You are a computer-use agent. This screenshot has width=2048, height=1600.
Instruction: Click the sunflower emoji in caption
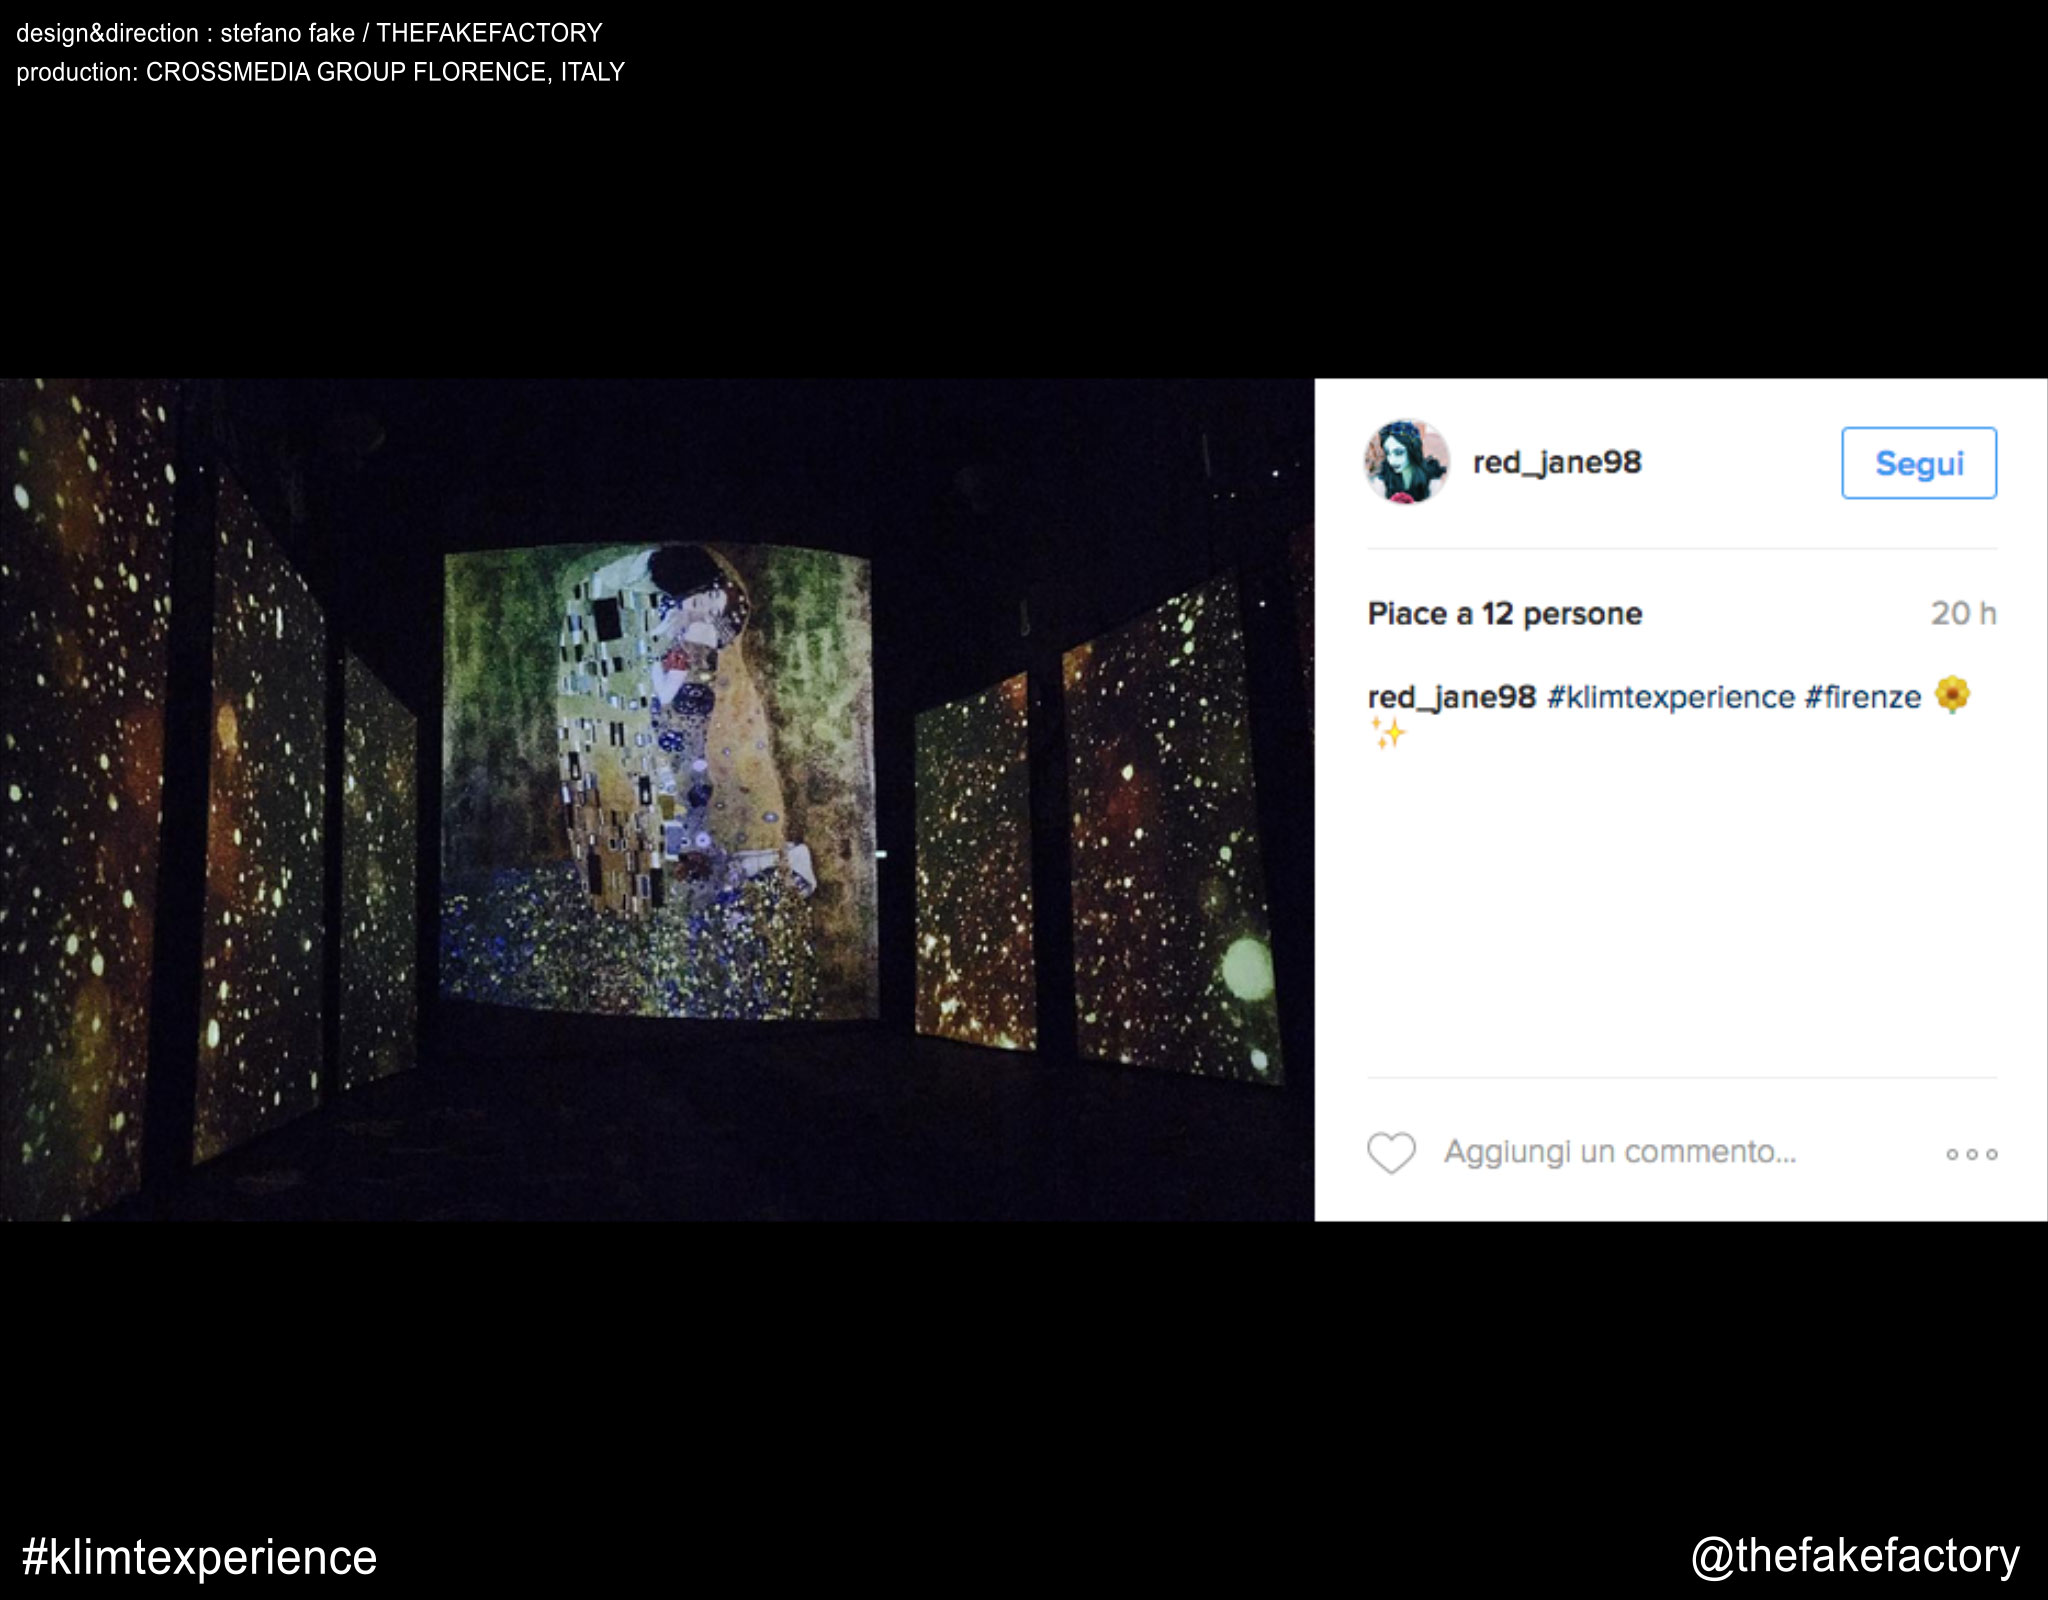point(1952,694)
